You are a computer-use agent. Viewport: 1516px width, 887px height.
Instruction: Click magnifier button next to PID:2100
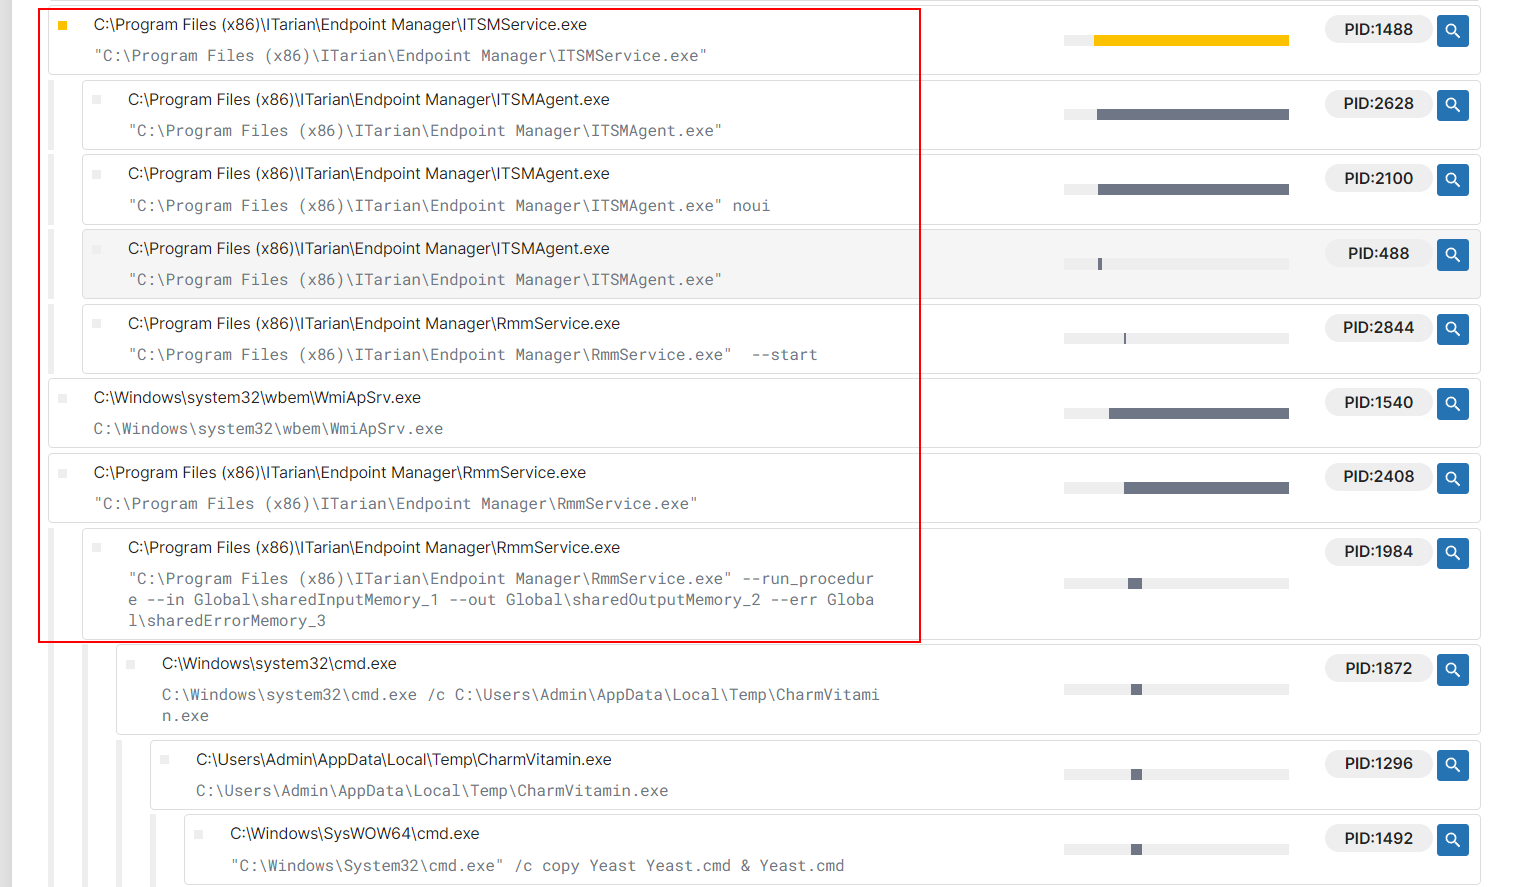click(x=1452, y=180)
